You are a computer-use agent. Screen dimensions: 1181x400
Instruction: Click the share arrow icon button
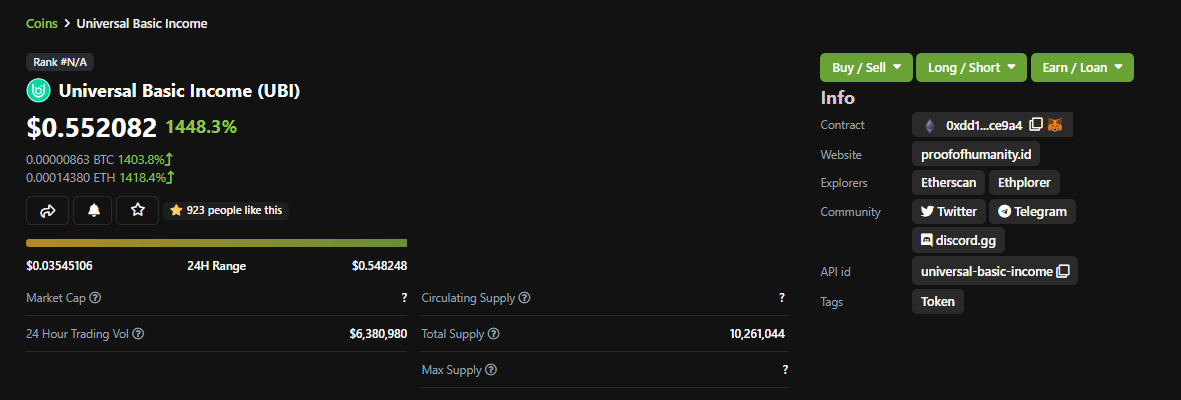click(47, 211)
